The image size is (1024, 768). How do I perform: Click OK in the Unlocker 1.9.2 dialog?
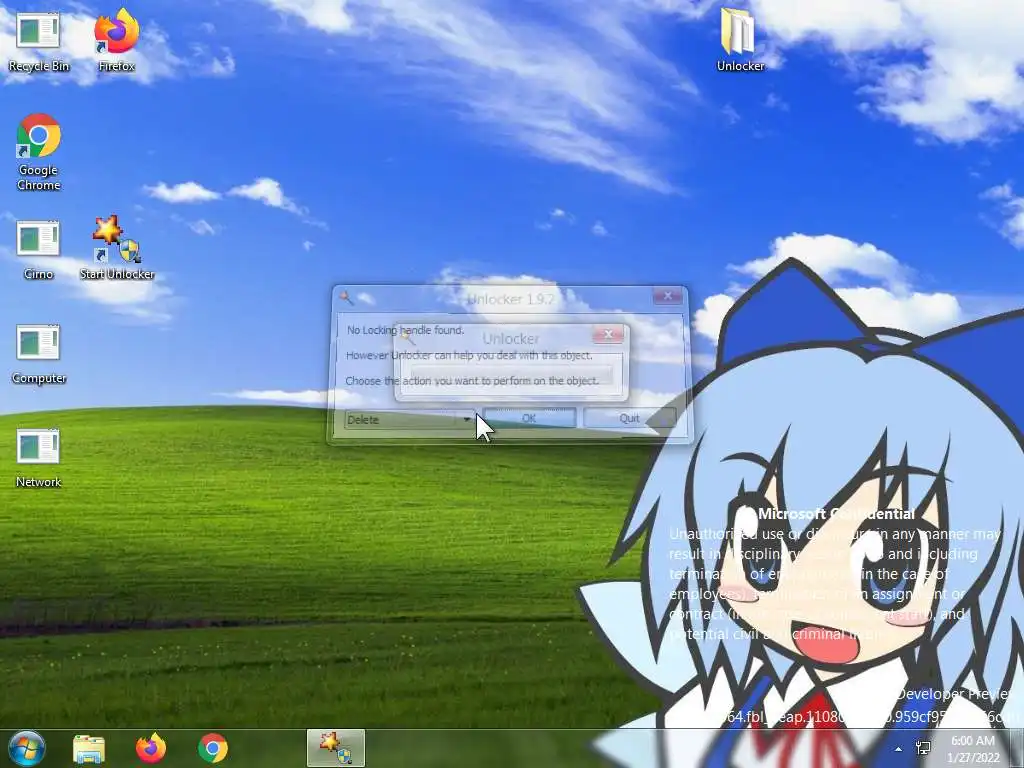tap(529, 418)
